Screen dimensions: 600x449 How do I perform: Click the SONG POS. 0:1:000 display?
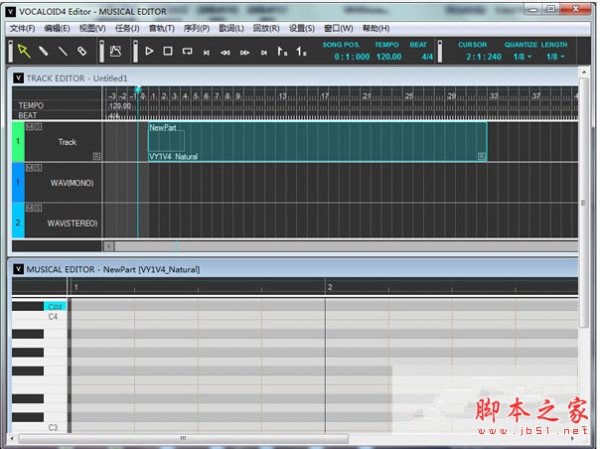[352, 57]
